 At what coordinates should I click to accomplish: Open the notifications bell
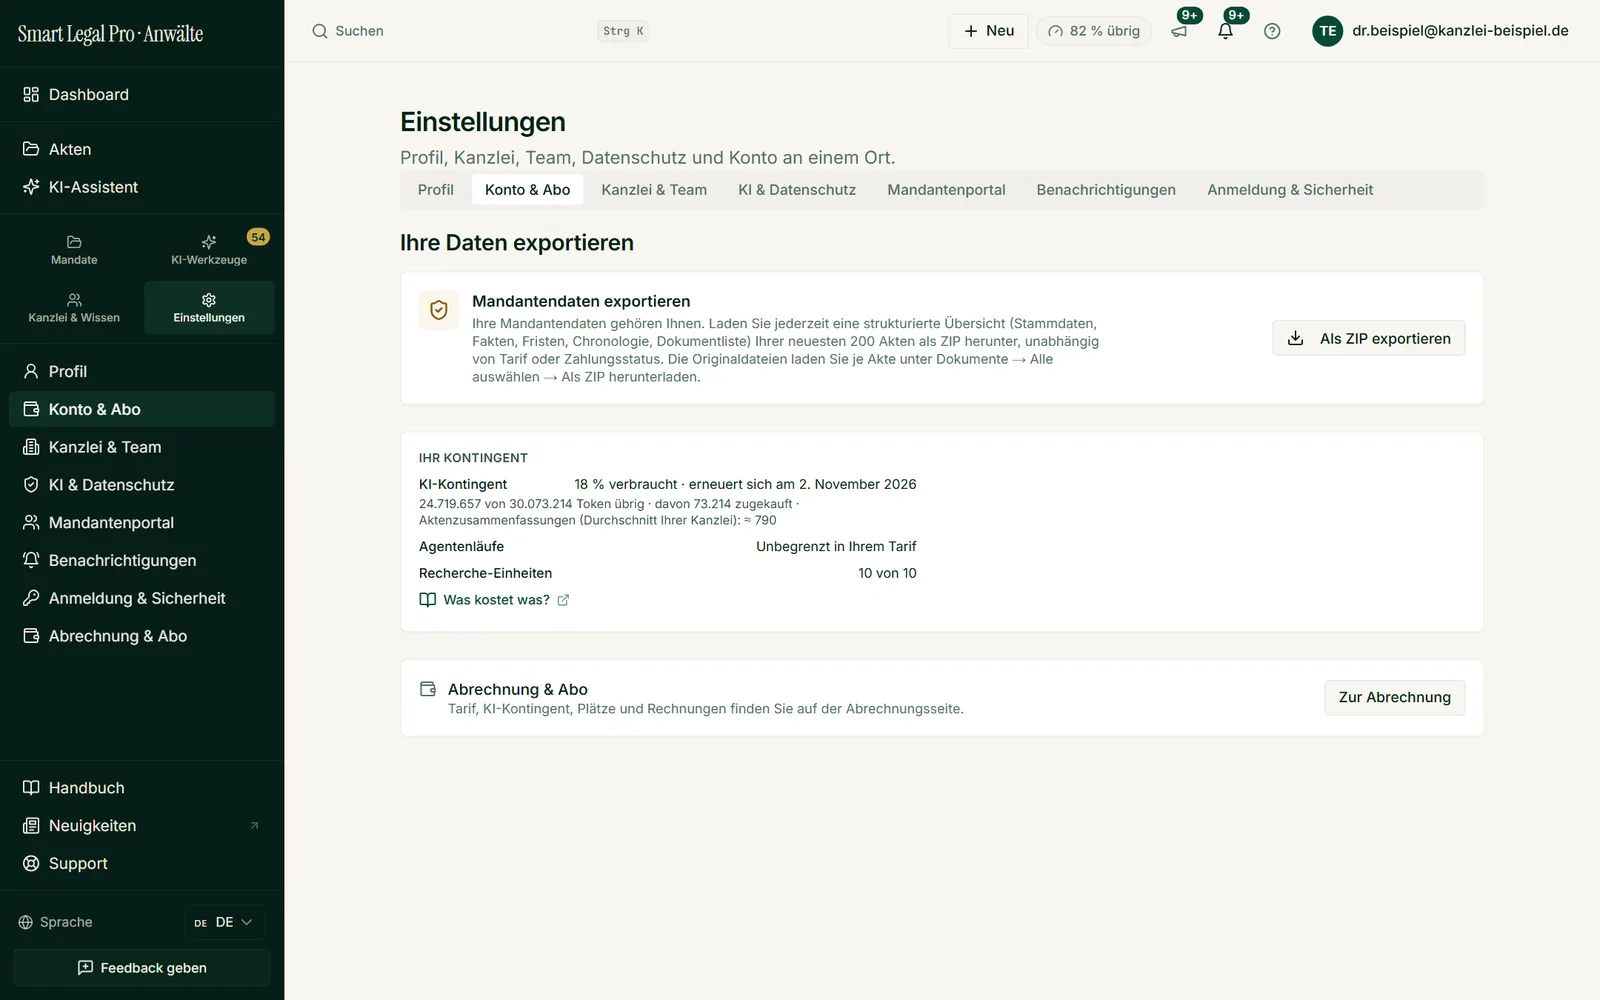[x=1226, y=31]
